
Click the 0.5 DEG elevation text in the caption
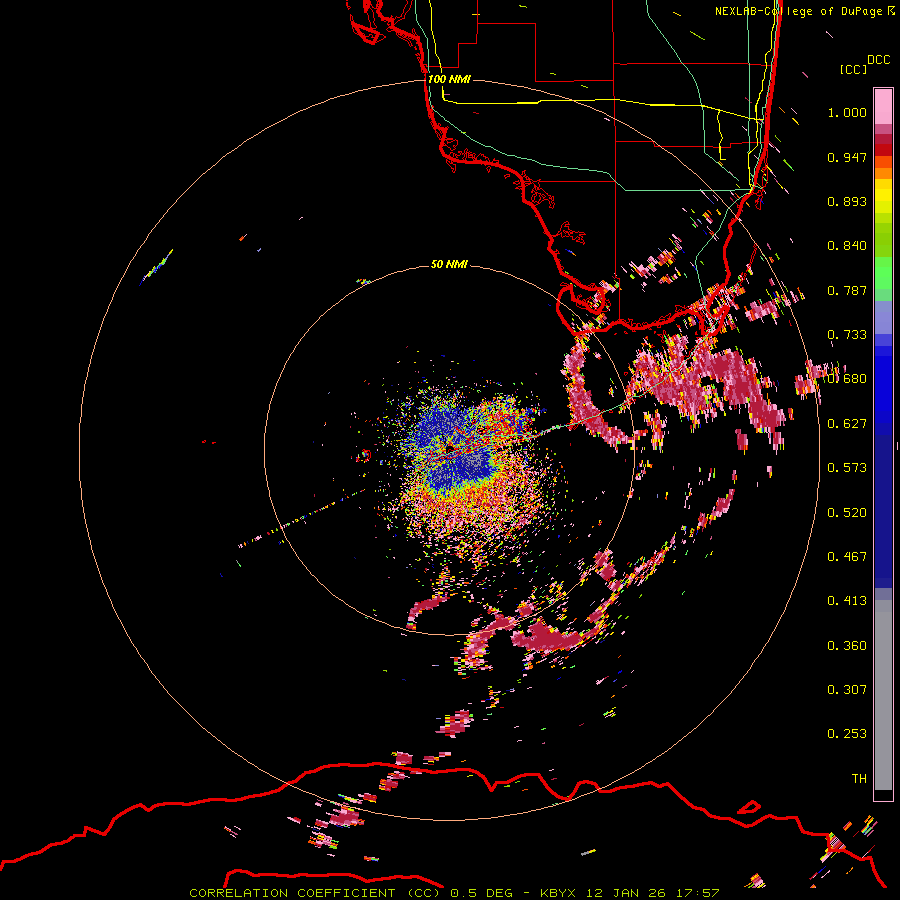(x=481, y=893)
